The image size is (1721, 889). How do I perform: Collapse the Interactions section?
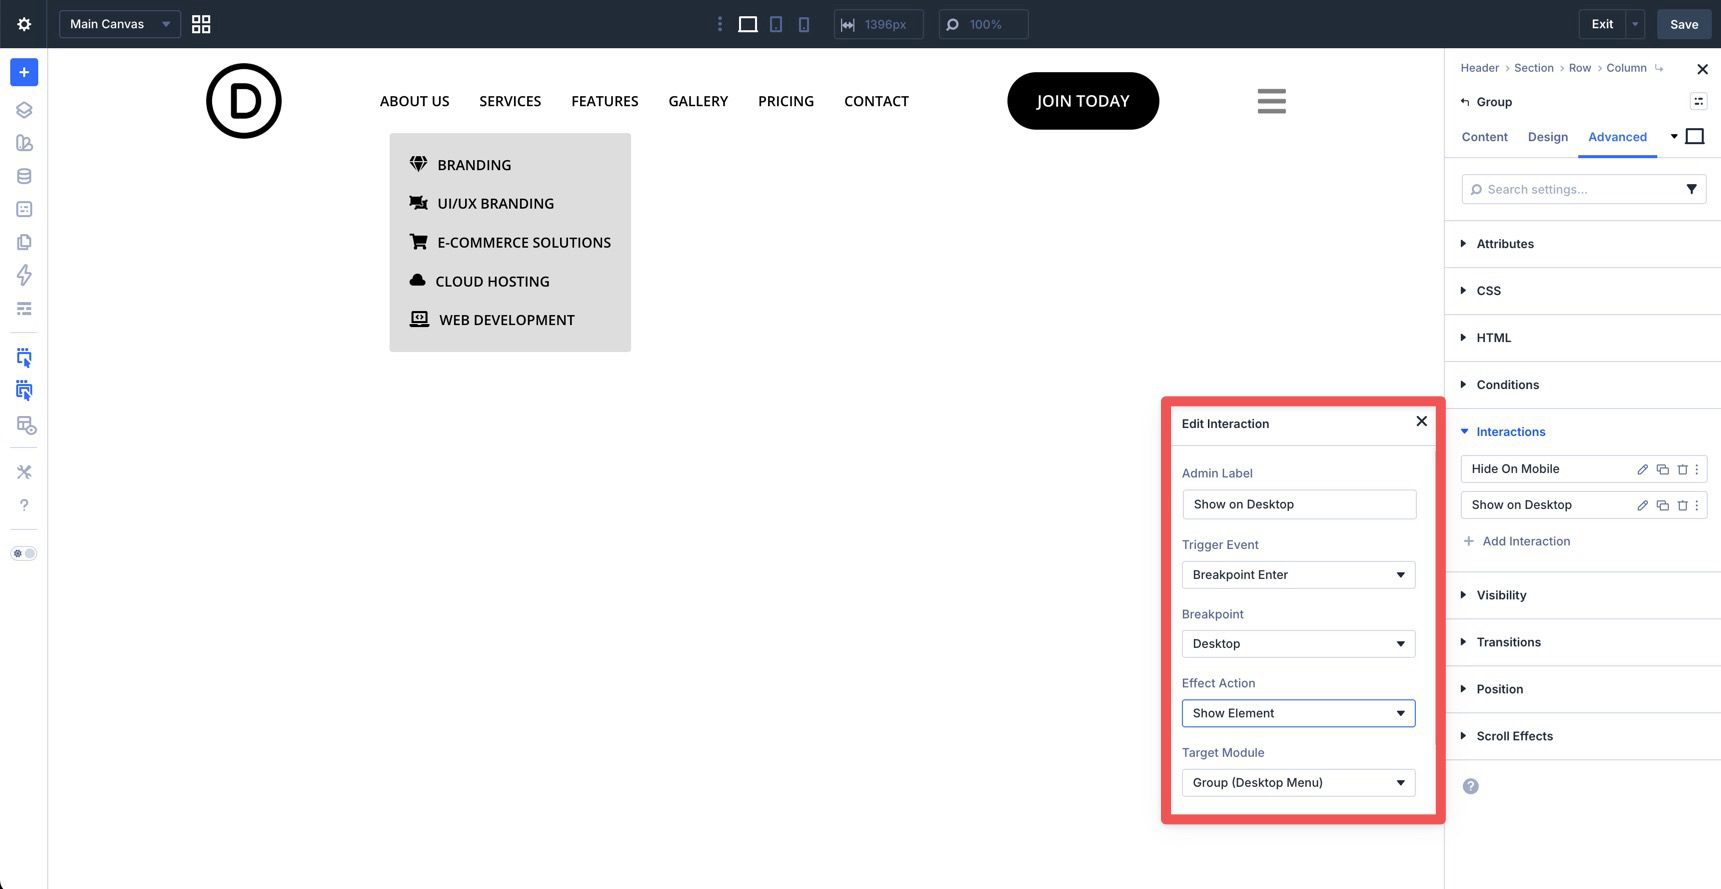[1510, 432]
